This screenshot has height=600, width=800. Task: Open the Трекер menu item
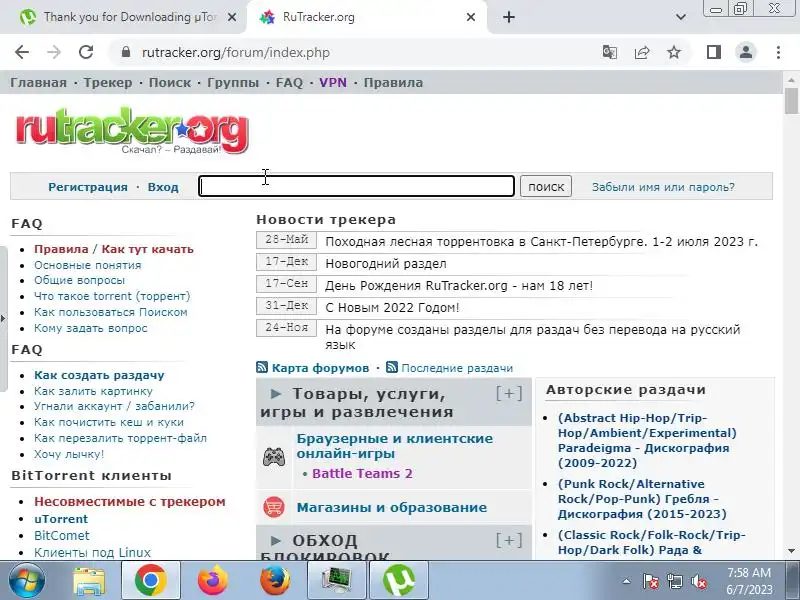click(x=108, y=83)
